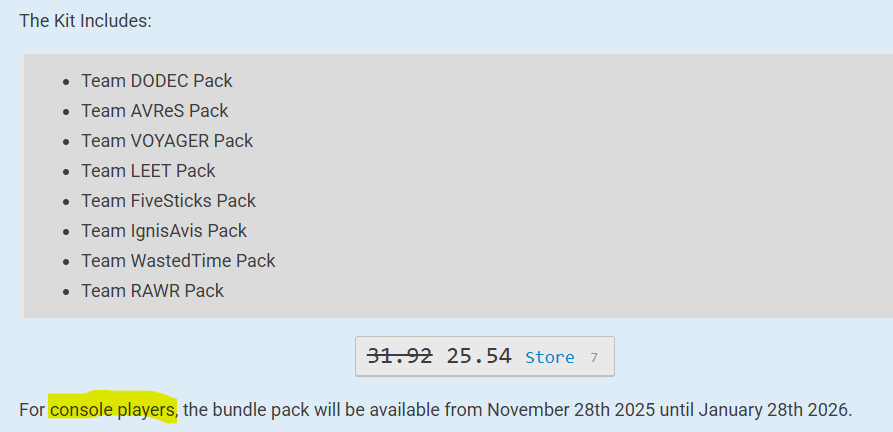Click "The Kit Includes:" heading text
The image size is (893, 432).
(x=86, y=21)
